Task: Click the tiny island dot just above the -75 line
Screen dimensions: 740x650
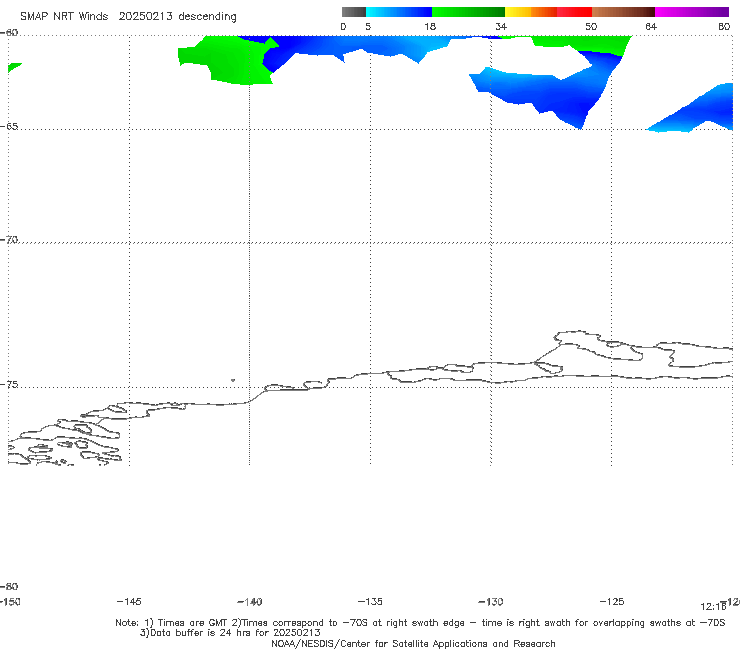Action: (x=233, y=380)
